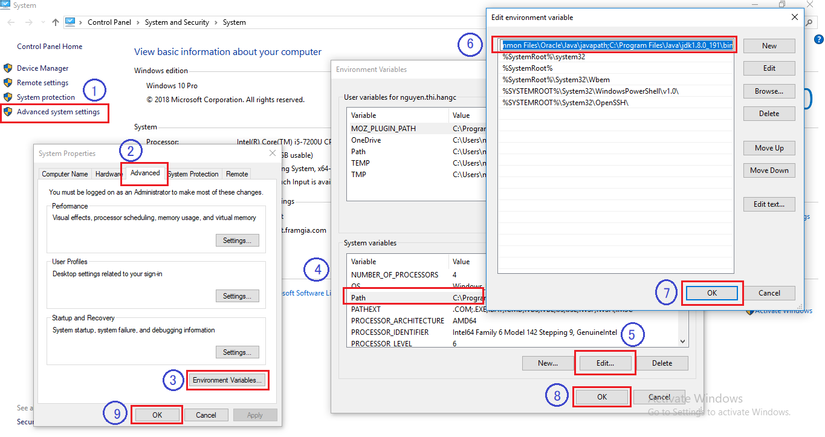
Task: Click Move Down button
Action: 769,170
